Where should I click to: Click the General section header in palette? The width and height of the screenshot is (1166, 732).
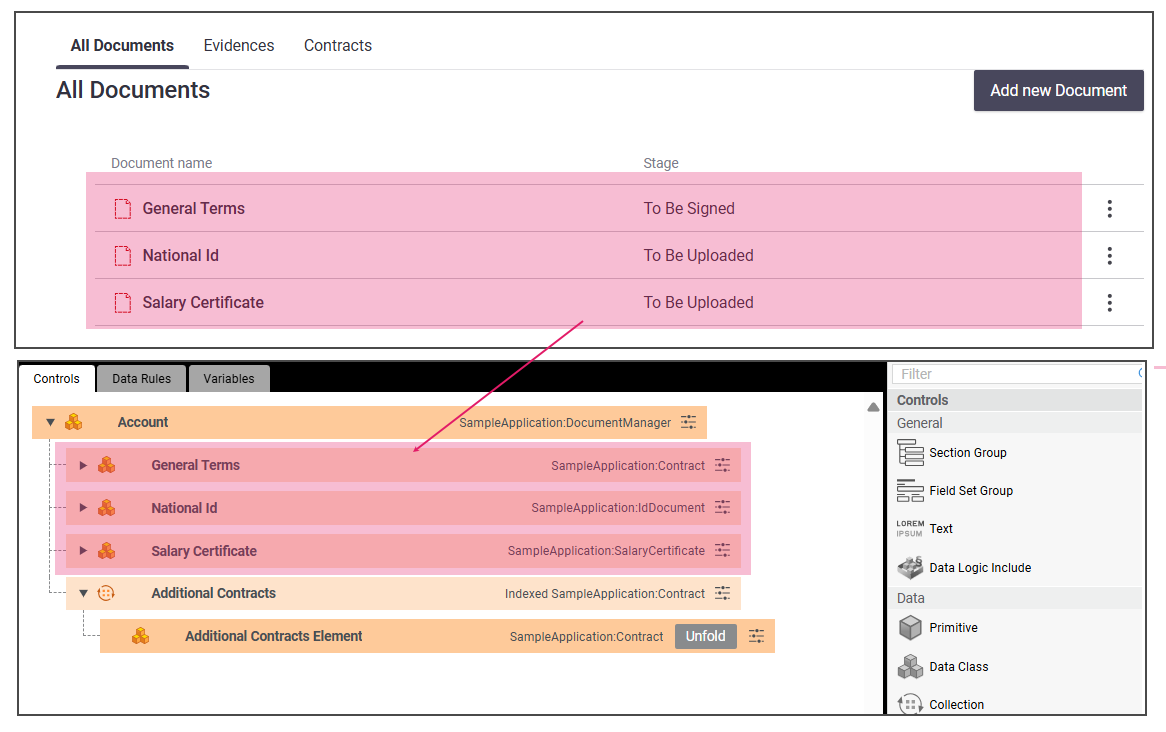(1016, 423)
